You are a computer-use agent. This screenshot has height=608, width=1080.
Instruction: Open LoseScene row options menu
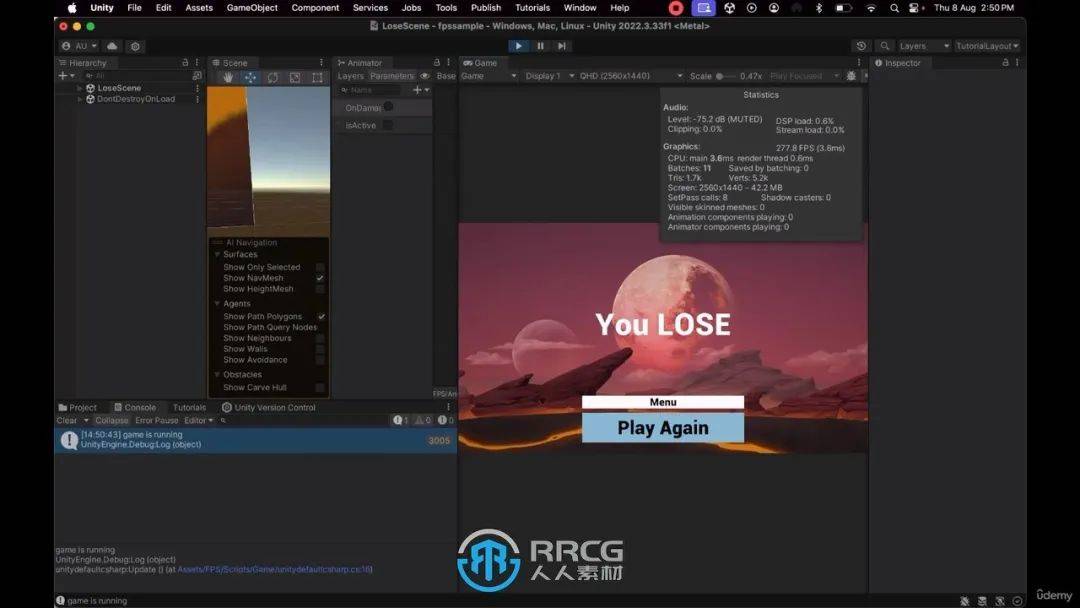coord(197,88)
